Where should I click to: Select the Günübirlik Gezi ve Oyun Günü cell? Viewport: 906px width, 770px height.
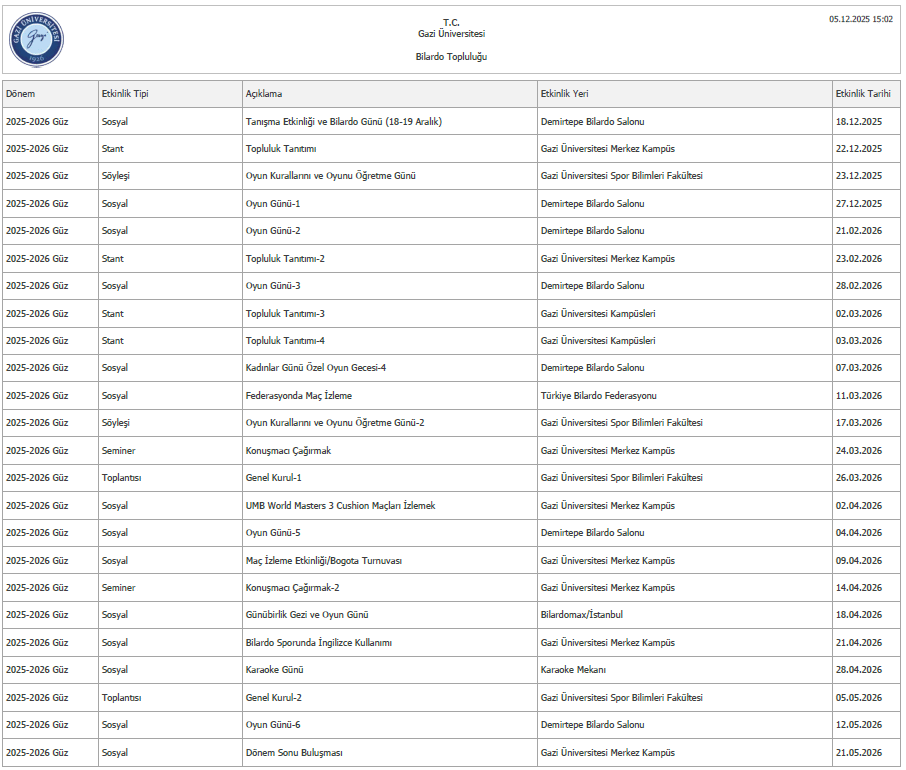pyautogui.click(x=307, y=615)
